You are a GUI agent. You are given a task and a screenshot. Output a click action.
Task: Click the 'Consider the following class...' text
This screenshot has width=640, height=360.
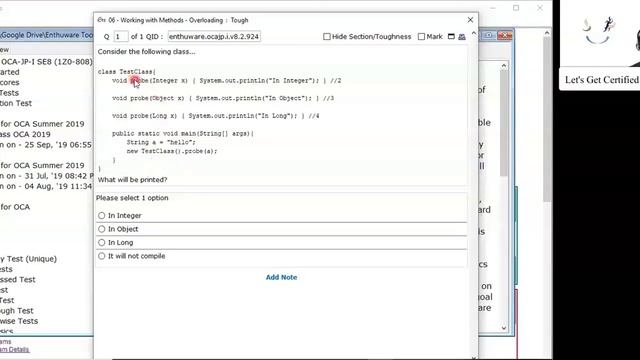[147, 51]
